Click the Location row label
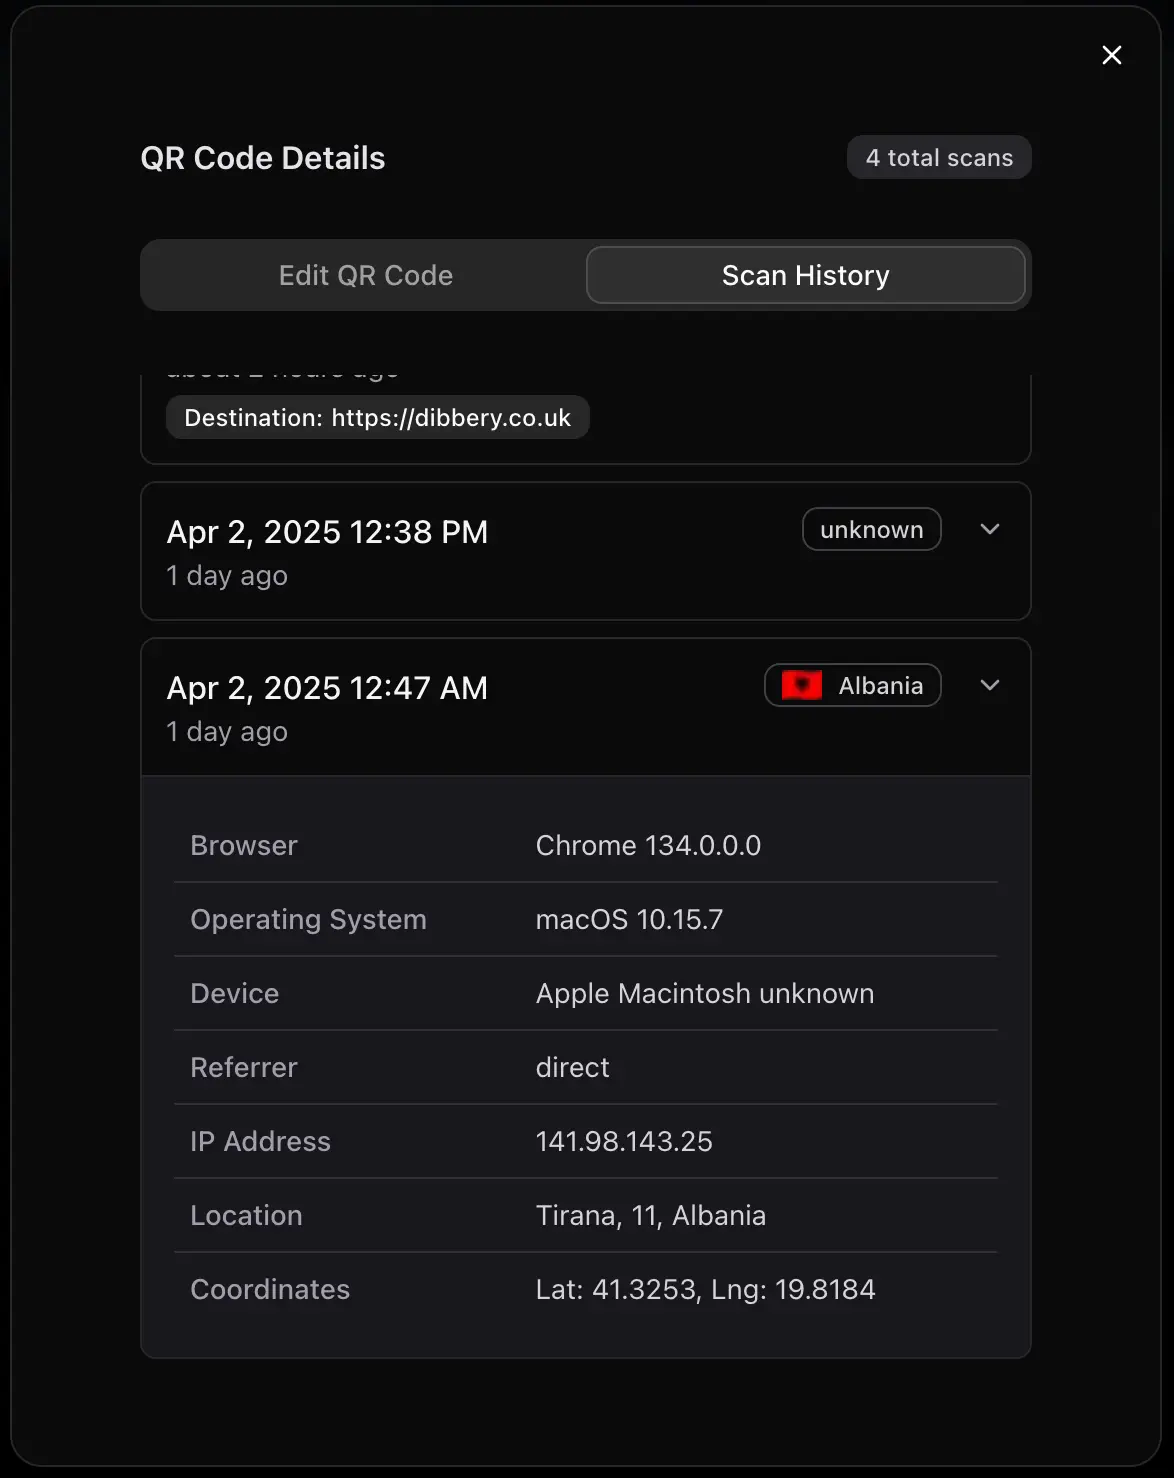The height and width of the screenshot is (1478, 1174). 246,1215
